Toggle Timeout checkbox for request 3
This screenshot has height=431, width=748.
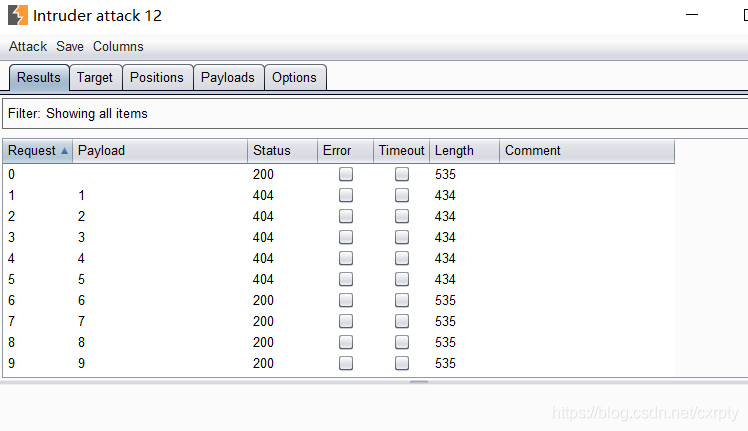[402, 237]
